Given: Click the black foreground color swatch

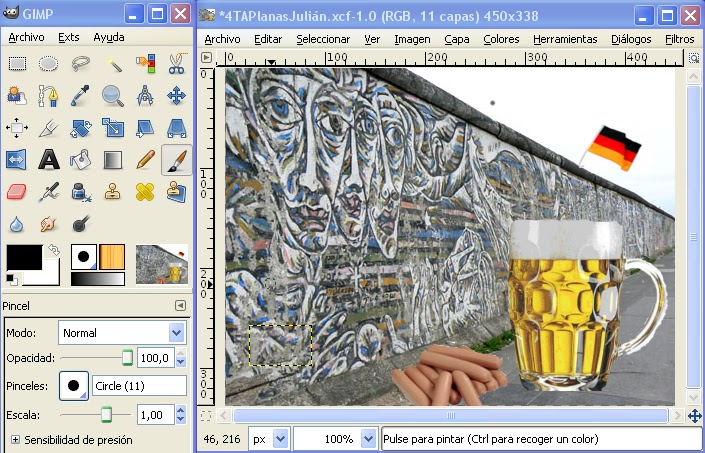Looking at the screenshot, I should click(23, 257).
